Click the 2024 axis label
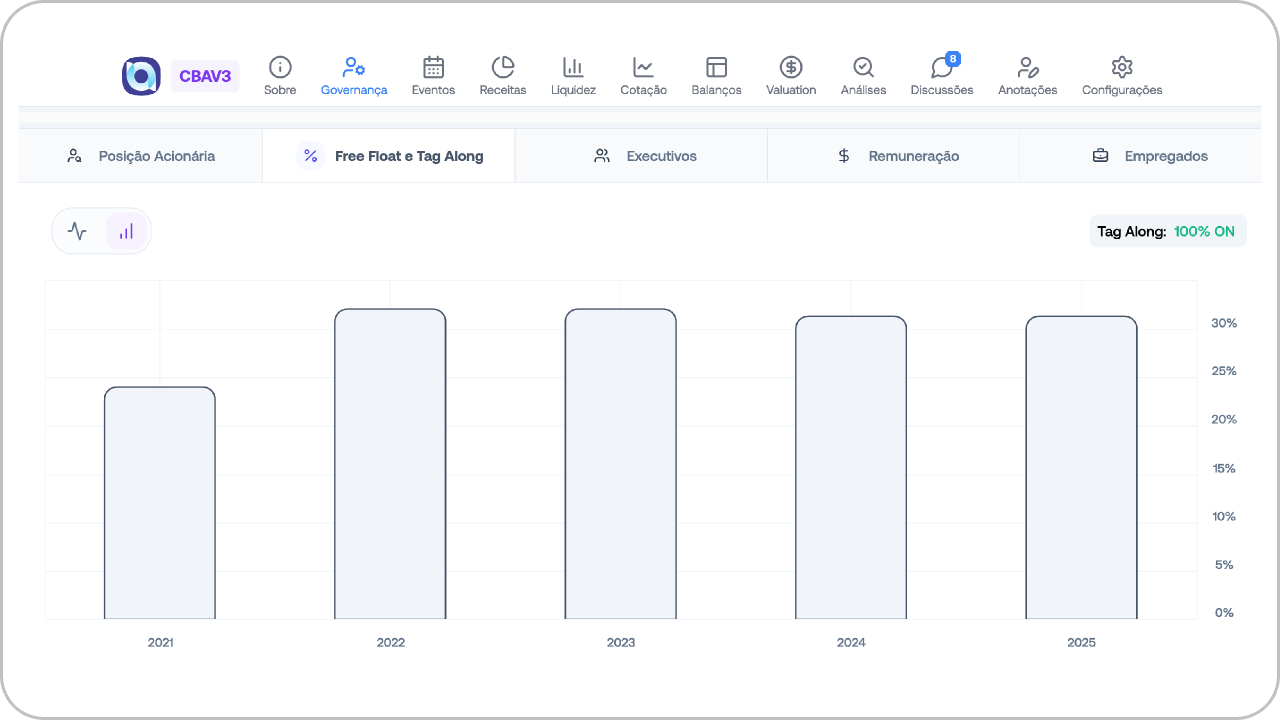This screenshot has width=1280, height=720. [851, 642]
